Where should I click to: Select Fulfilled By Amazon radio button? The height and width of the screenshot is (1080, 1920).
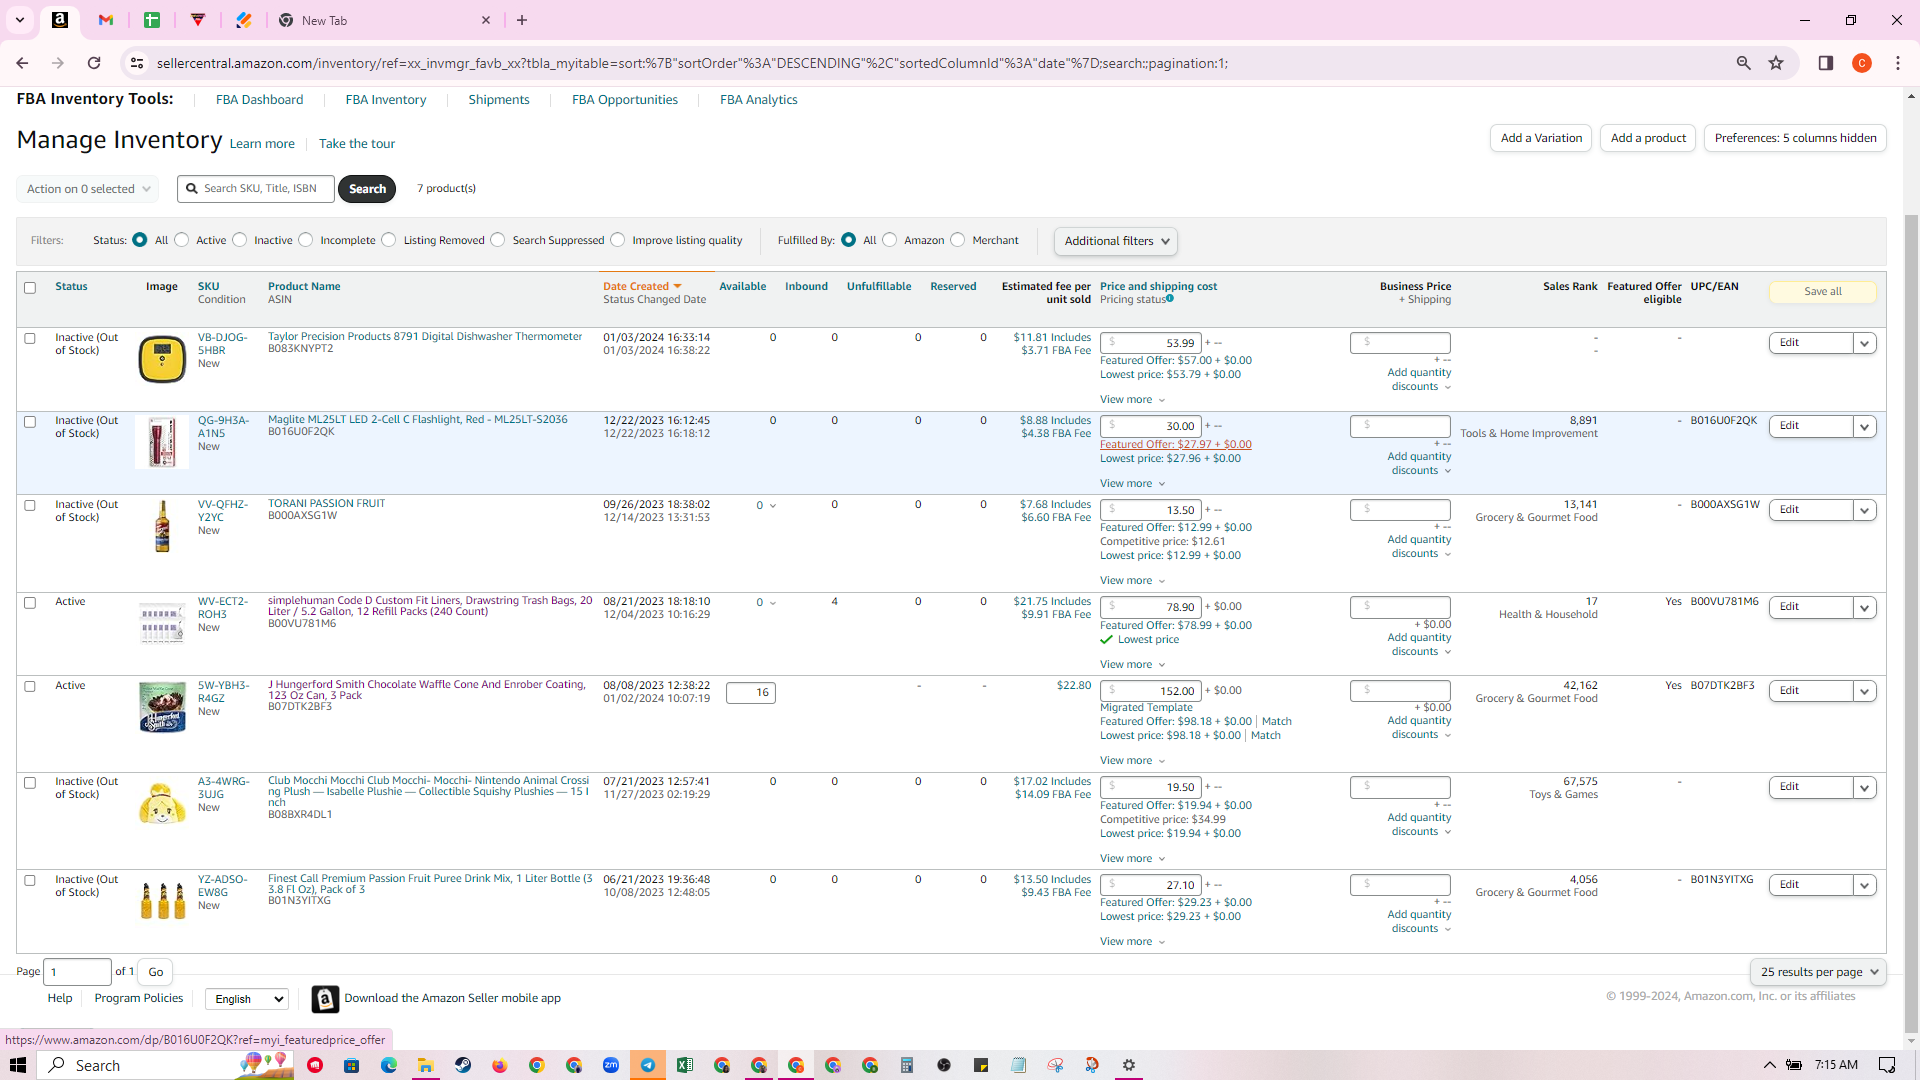click(890, 240)
